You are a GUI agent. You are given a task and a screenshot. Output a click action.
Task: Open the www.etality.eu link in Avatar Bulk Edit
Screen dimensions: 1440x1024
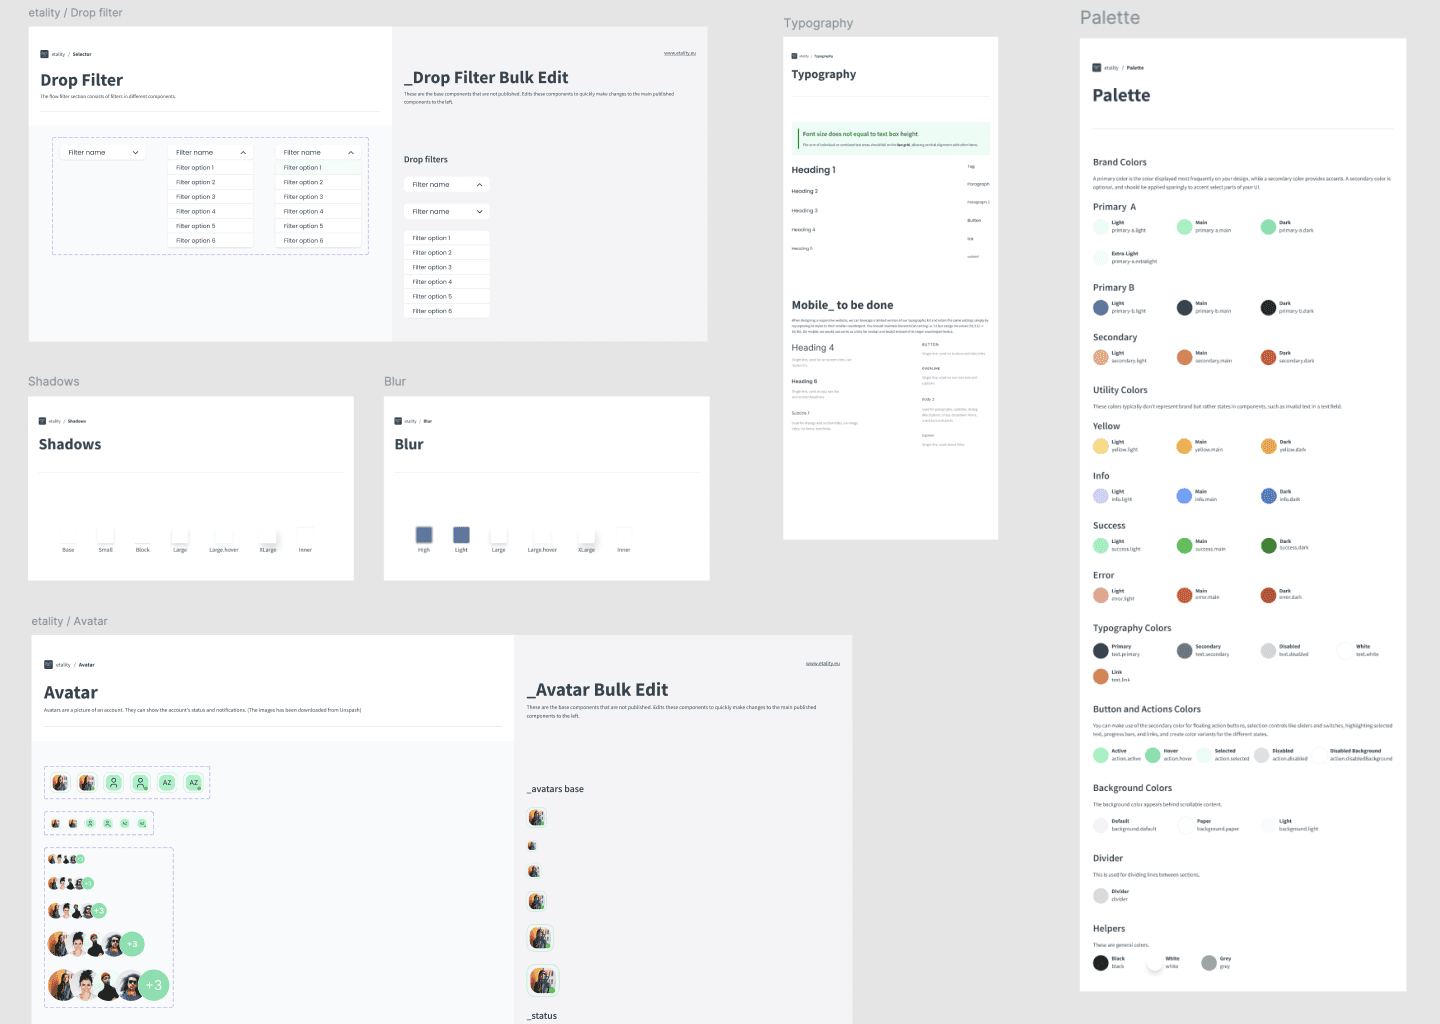[823, 663]
